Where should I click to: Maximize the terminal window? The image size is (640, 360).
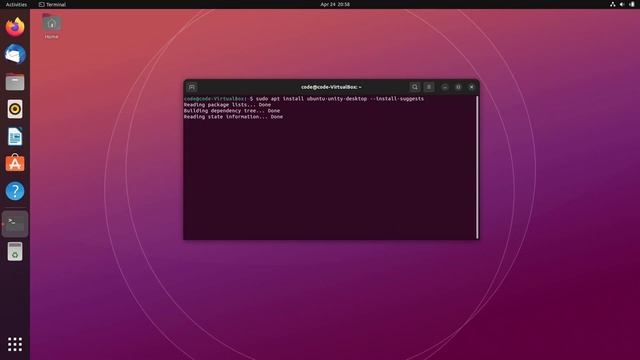(x=458, y=87)
